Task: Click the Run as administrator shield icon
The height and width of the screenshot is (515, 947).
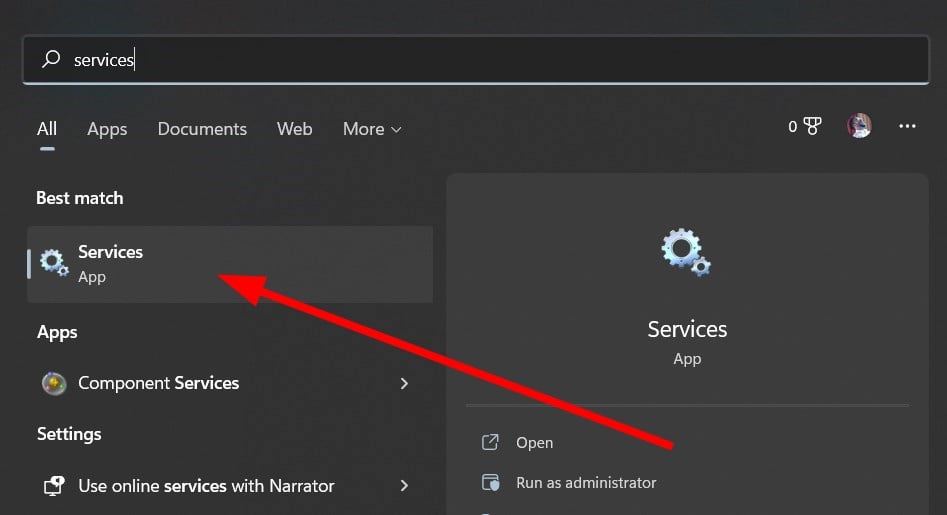Action: (490, 482)
